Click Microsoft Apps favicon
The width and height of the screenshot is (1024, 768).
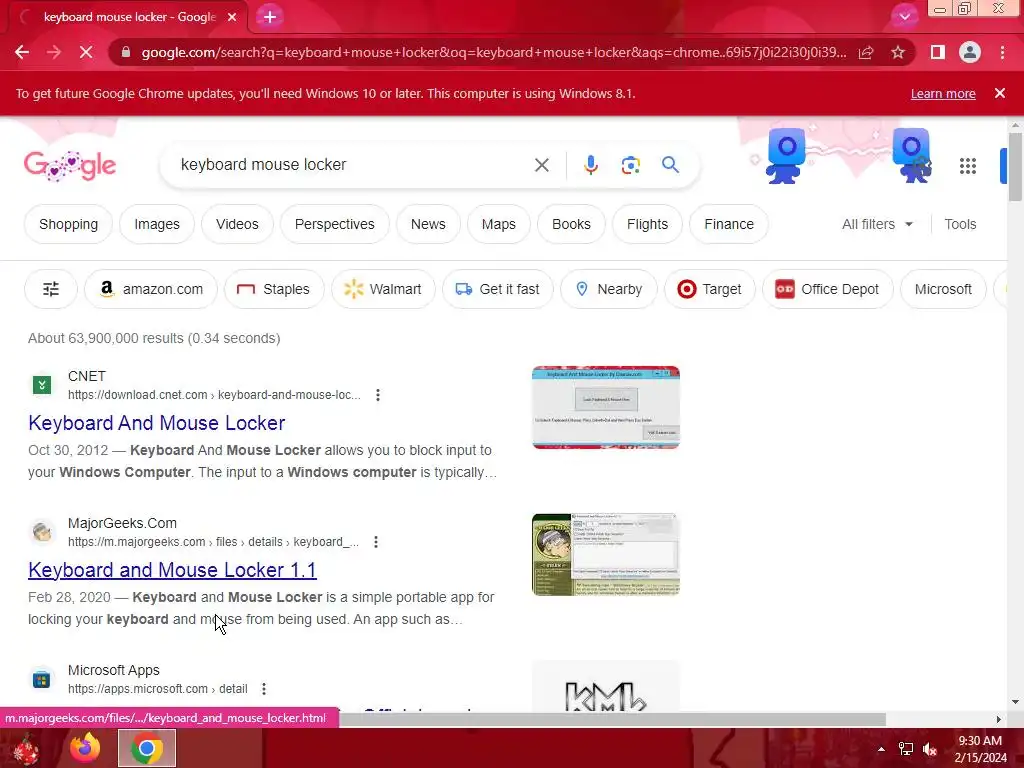[x=42, y=679]
